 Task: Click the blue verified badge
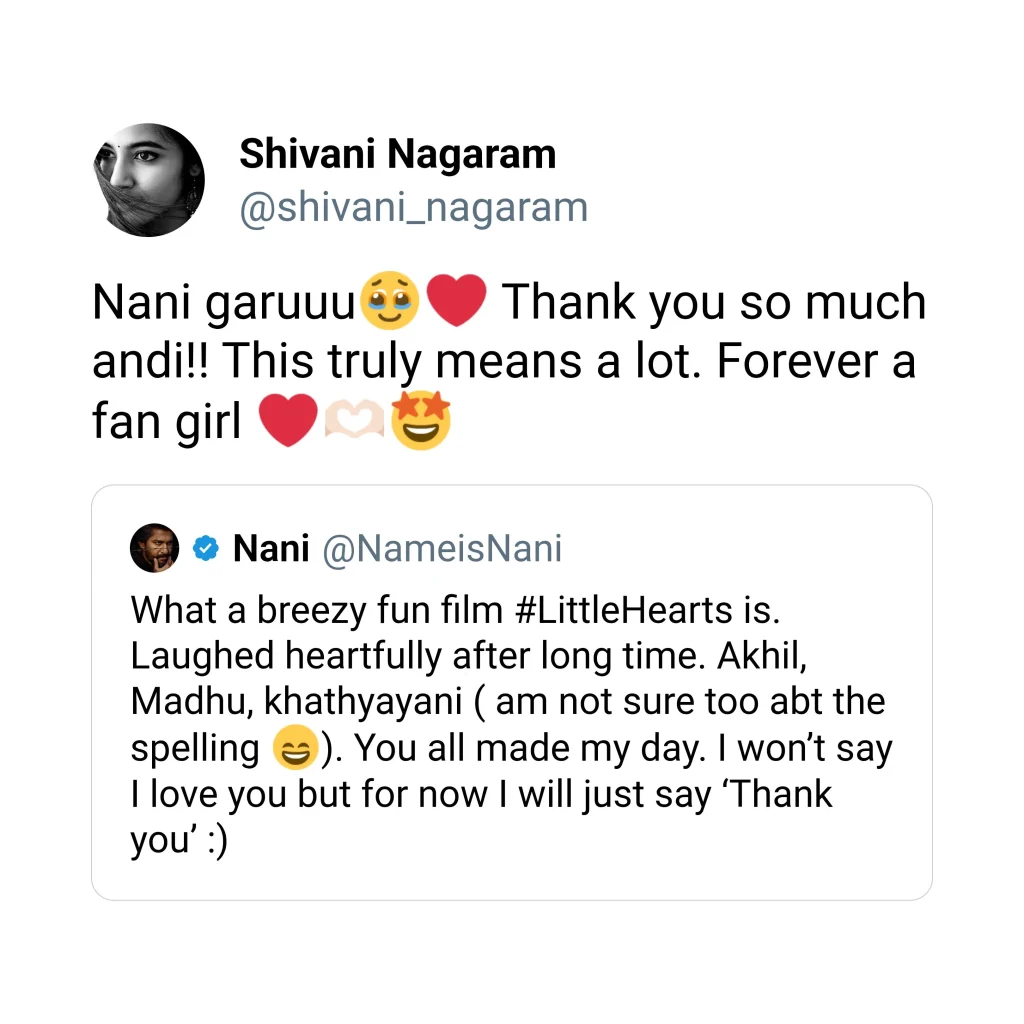[x=205, y=548]
